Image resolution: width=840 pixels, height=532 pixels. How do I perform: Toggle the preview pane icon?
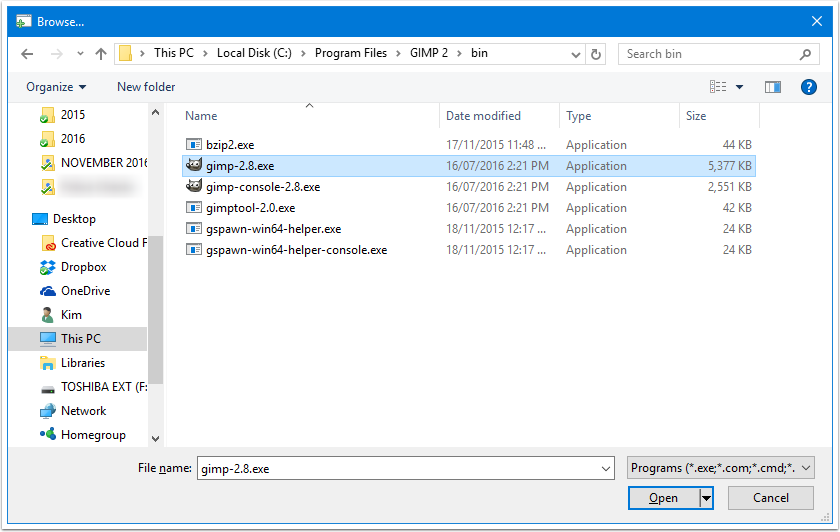click(772, 87)
